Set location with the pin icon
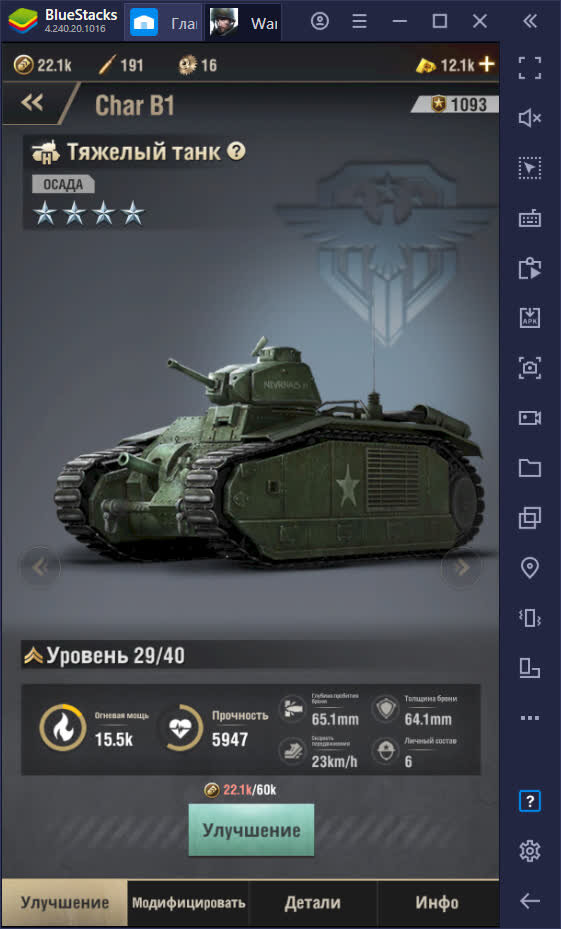The height and width of the screenshot is (929, 561). tap(530, 568)
